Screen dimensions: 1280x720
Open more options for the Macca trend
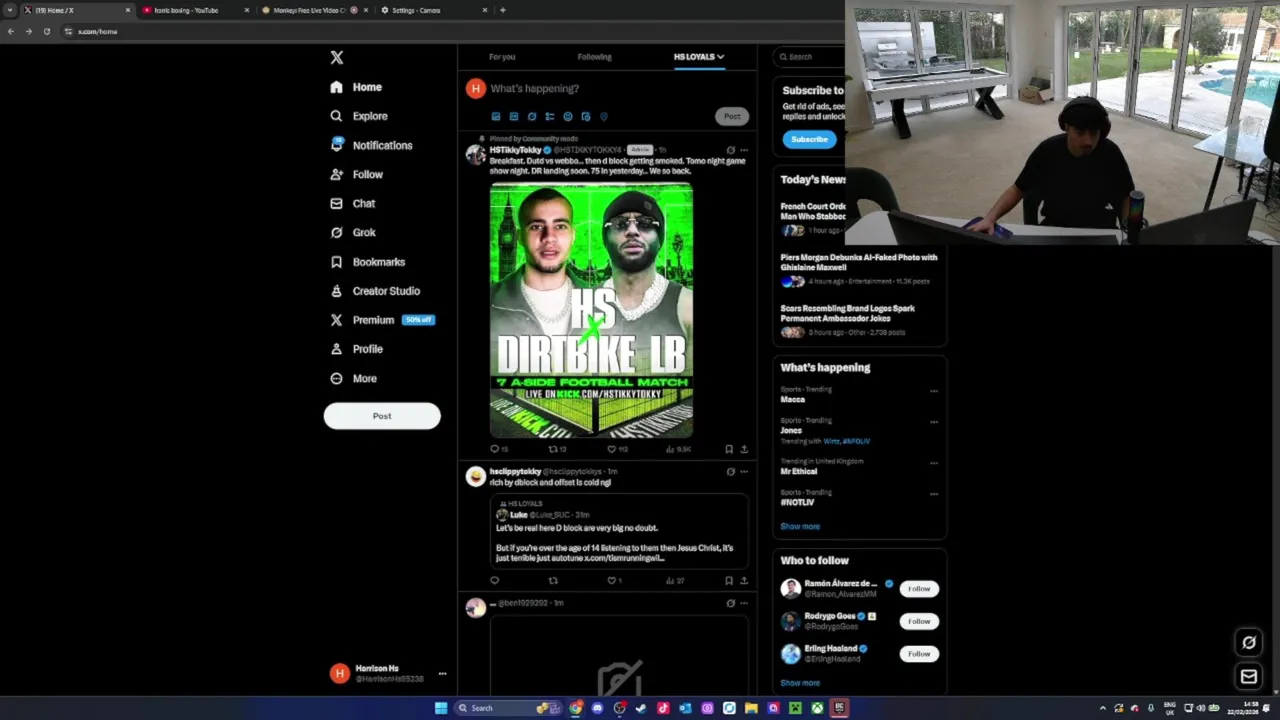click(933, 391)
